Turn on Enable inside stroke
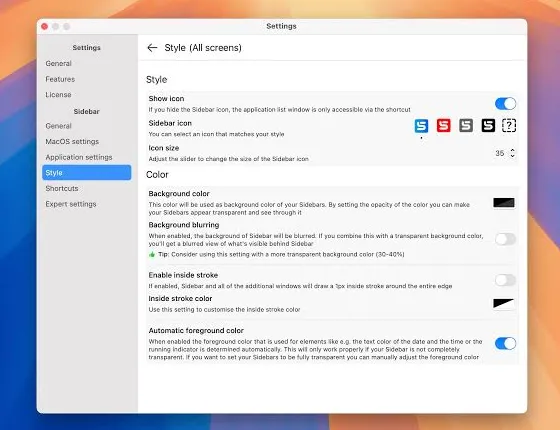The image size is (560, 430). tap(505, 280)
